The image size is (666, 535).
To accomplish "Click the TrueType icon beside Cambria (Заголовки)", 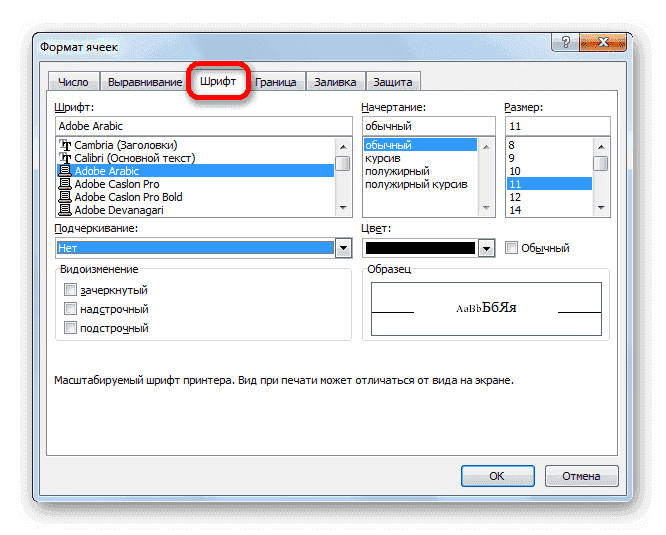I will [x=66, y=145].
